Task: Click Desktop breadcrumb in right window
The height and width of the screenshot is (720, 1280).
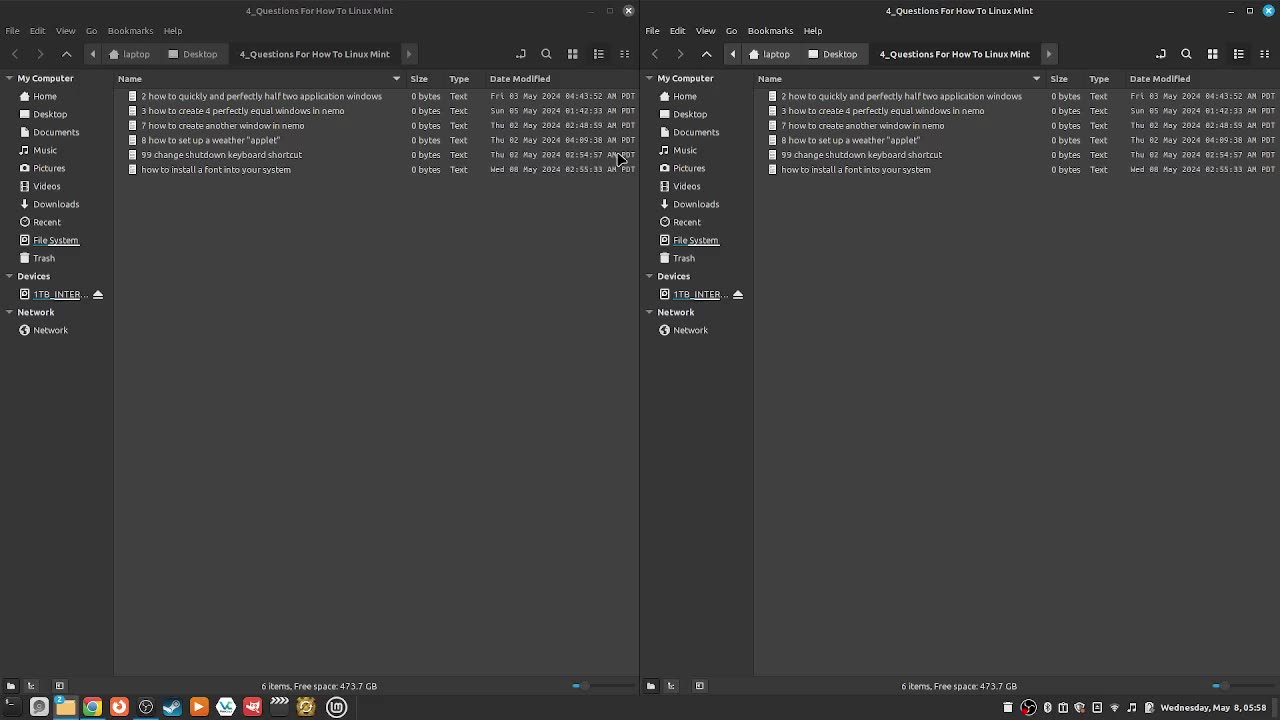Action: [833, 54]
